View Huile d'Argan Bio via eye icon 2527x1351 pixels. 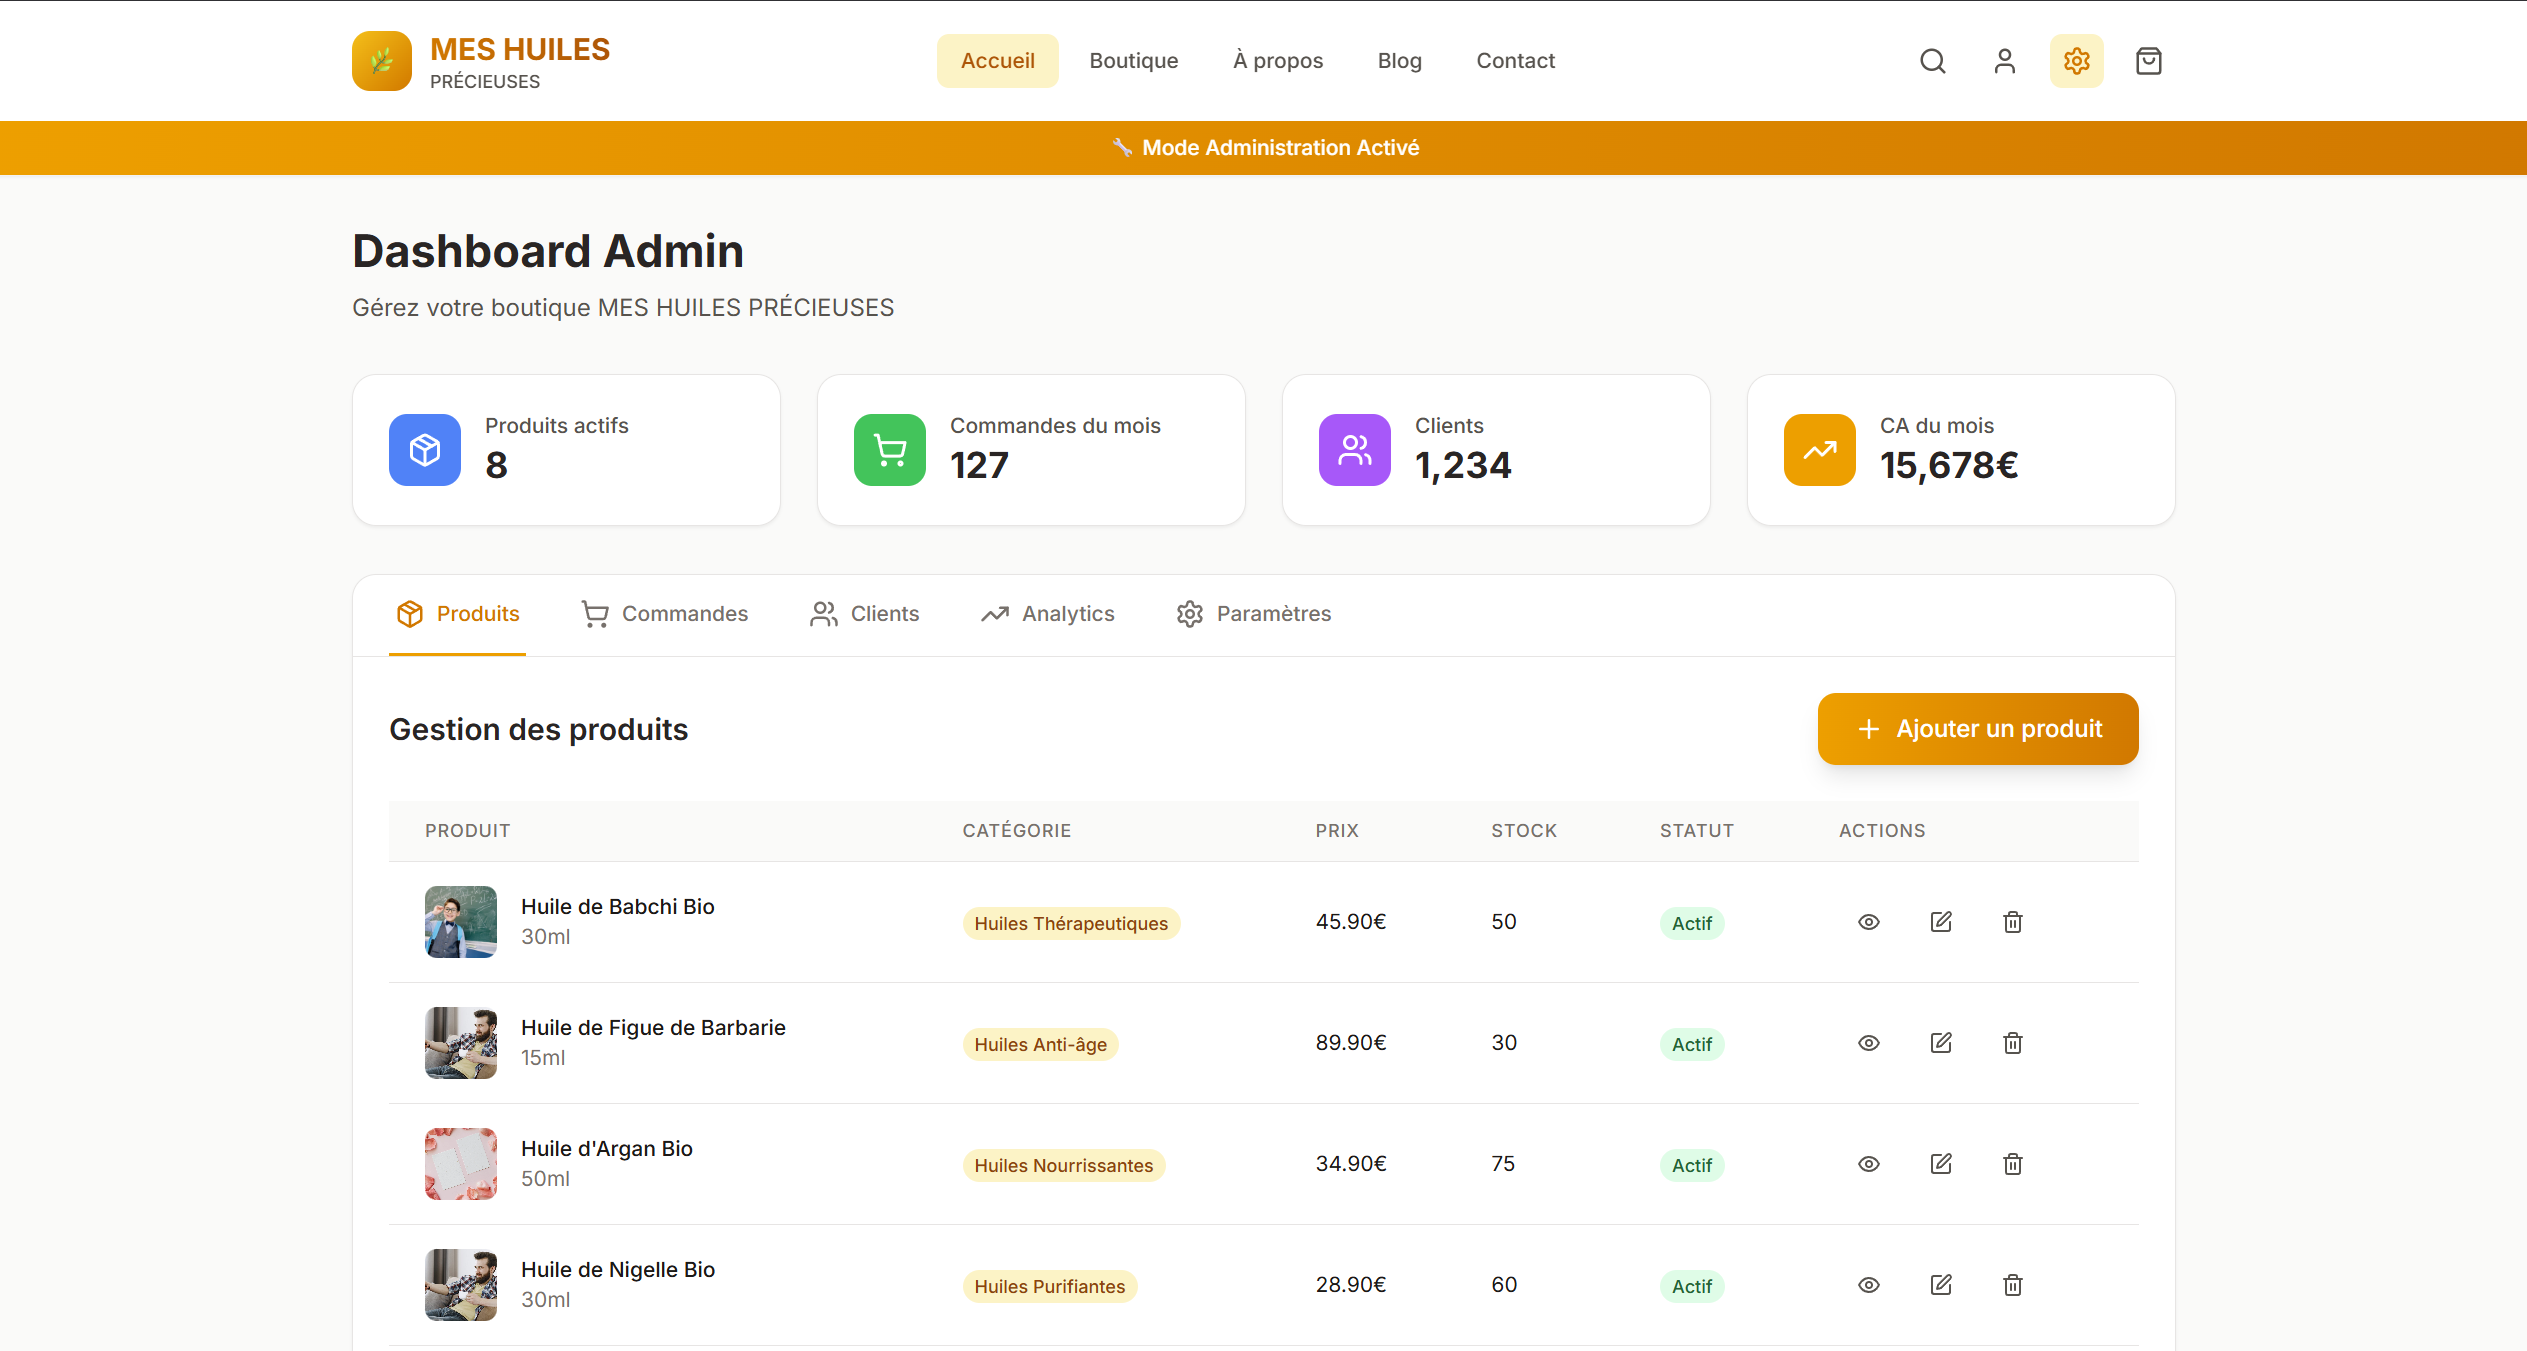coord(1869,1164)
